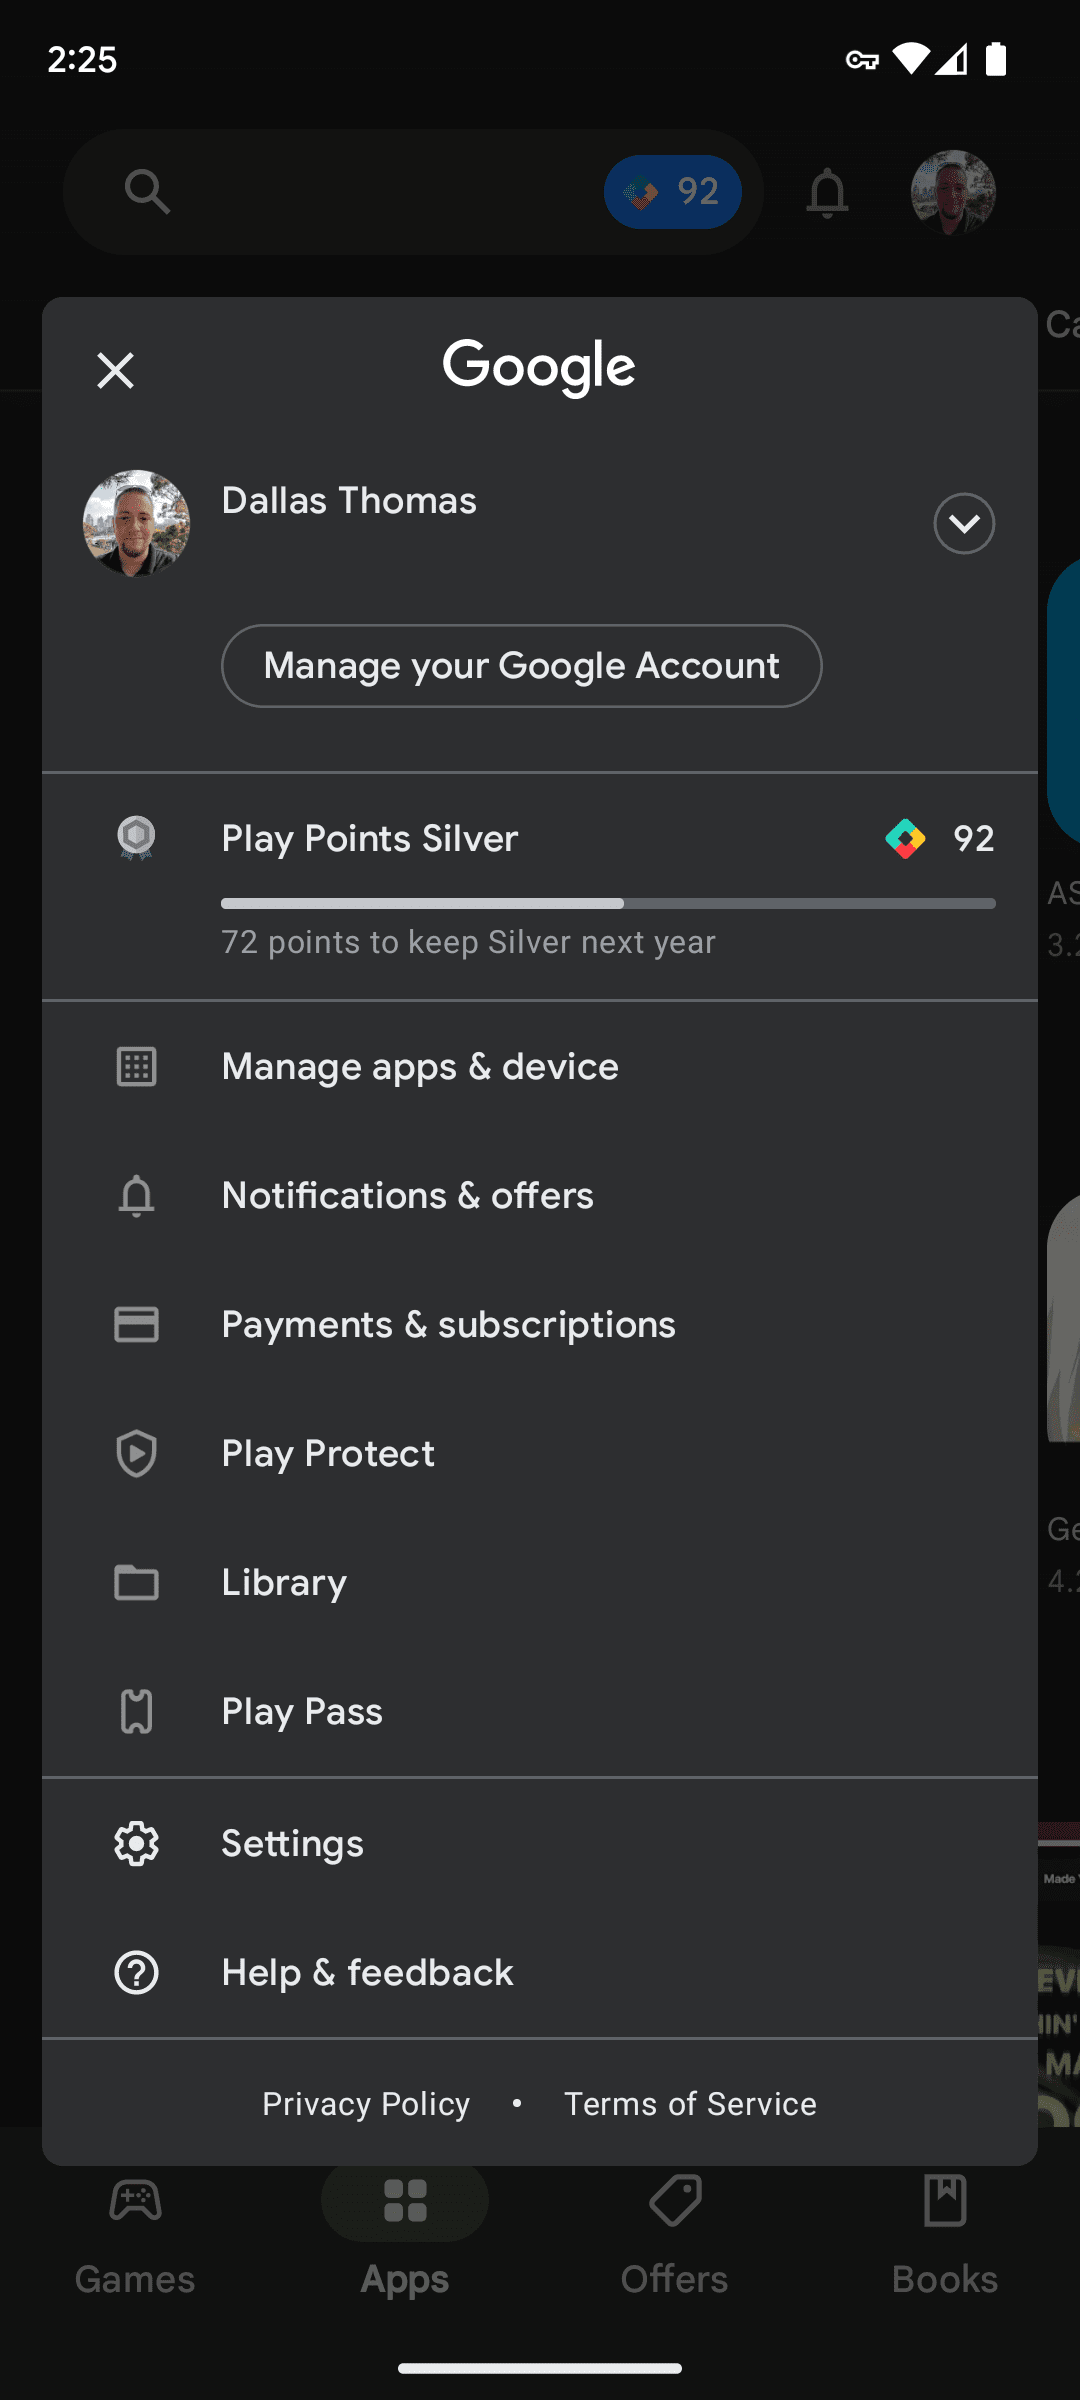Tap the Play Points count 92

974,839
